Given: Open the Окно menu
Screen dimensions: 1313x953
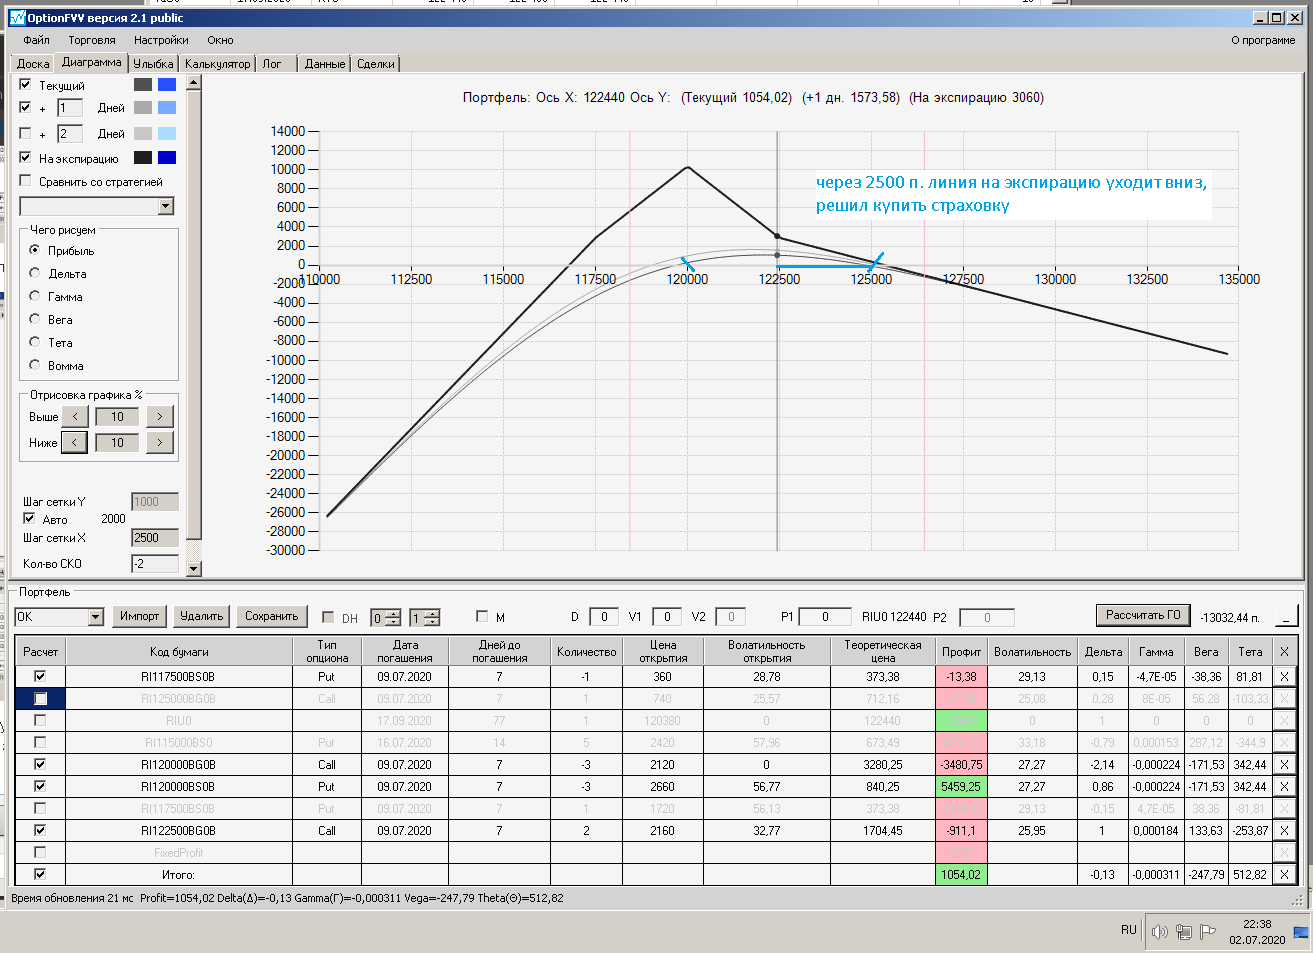Looking at the screenshot, I should pyautogui.click(x=220, y=40).
